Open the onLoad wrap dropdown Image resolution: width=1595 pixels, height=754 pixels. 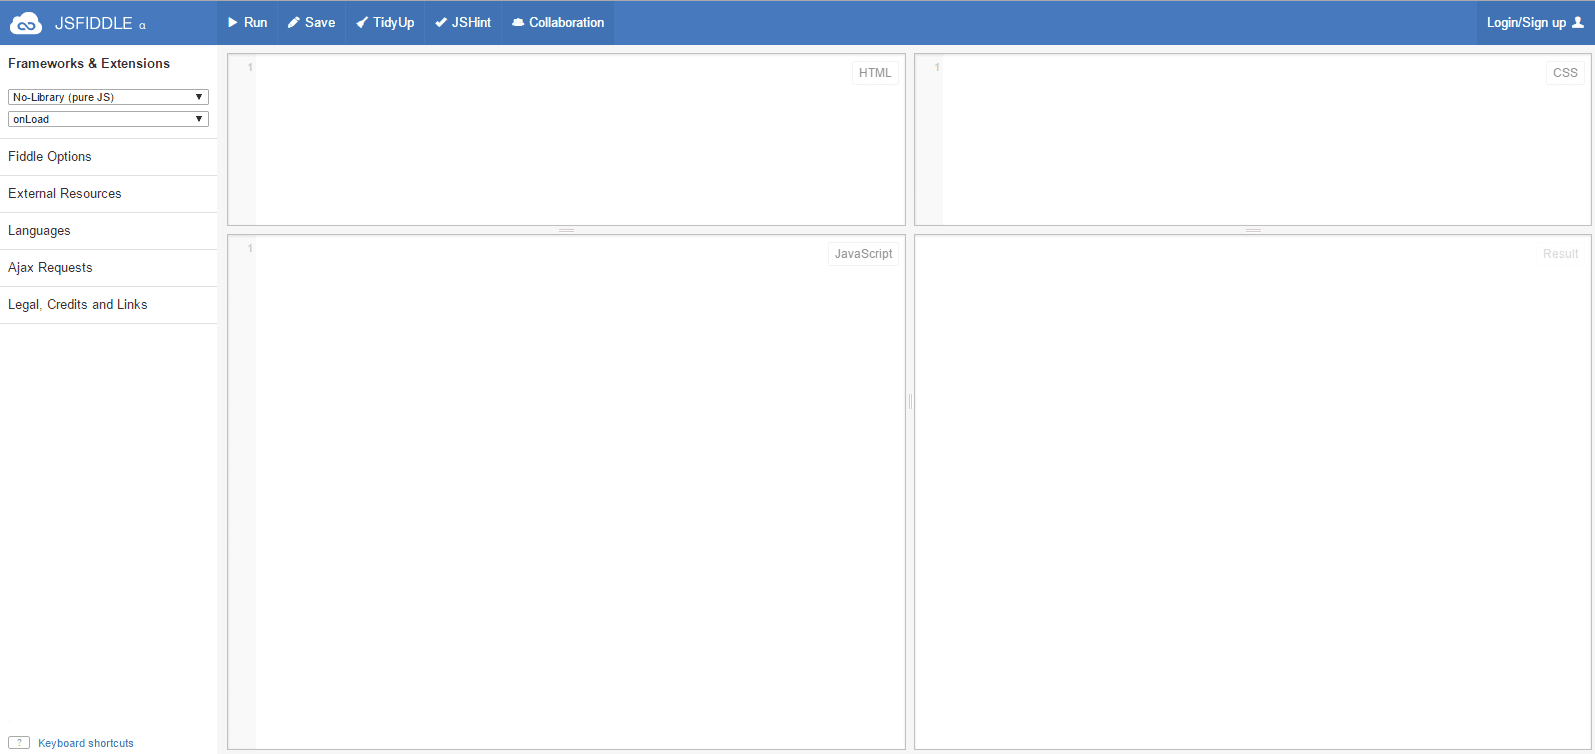108,119
